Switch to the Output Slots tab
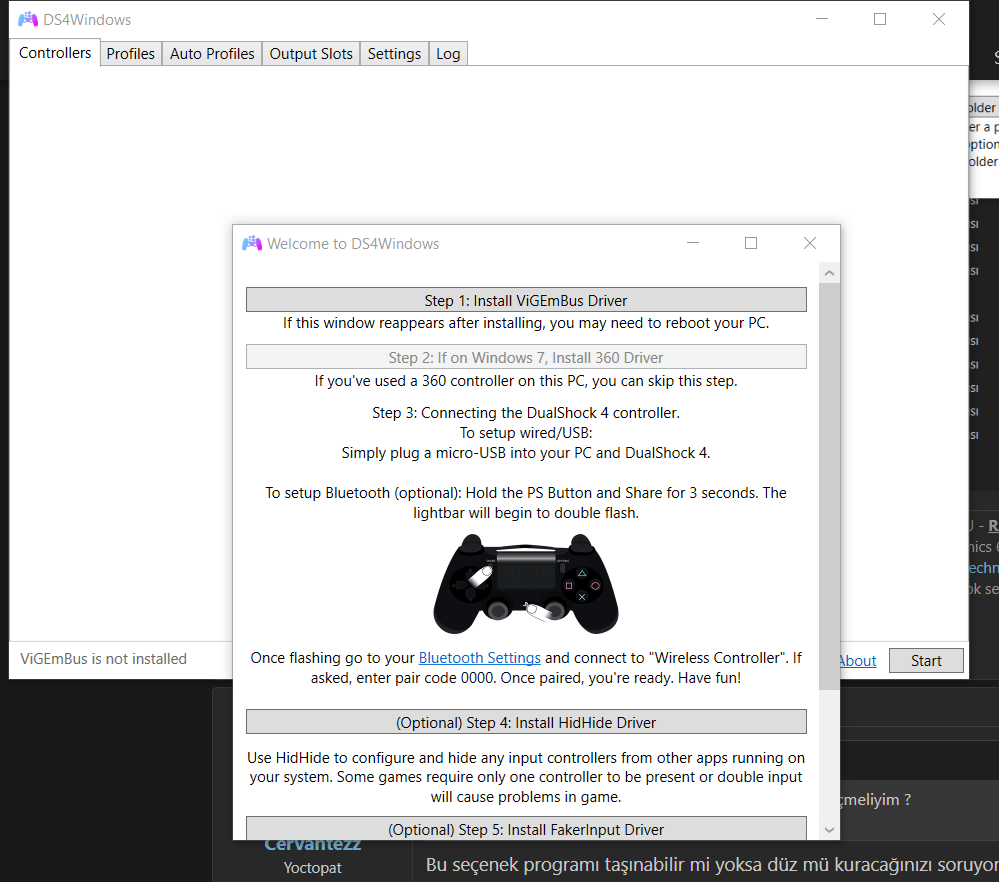999x882 pixels. (x=311, y=54)
